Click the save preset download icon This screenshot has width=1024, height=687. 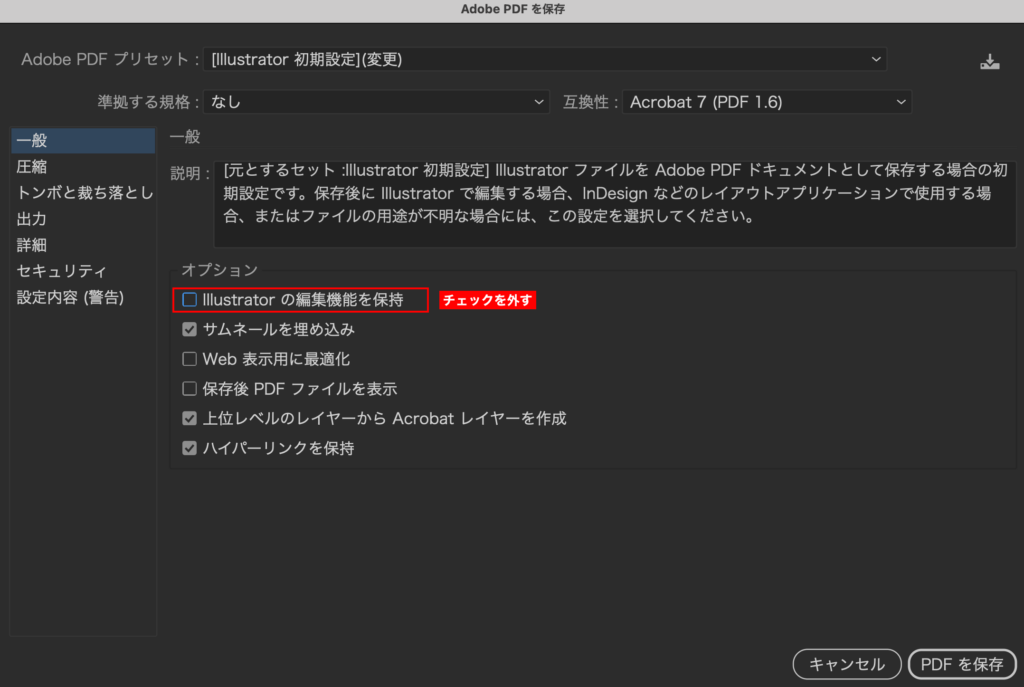pos(989,61)
